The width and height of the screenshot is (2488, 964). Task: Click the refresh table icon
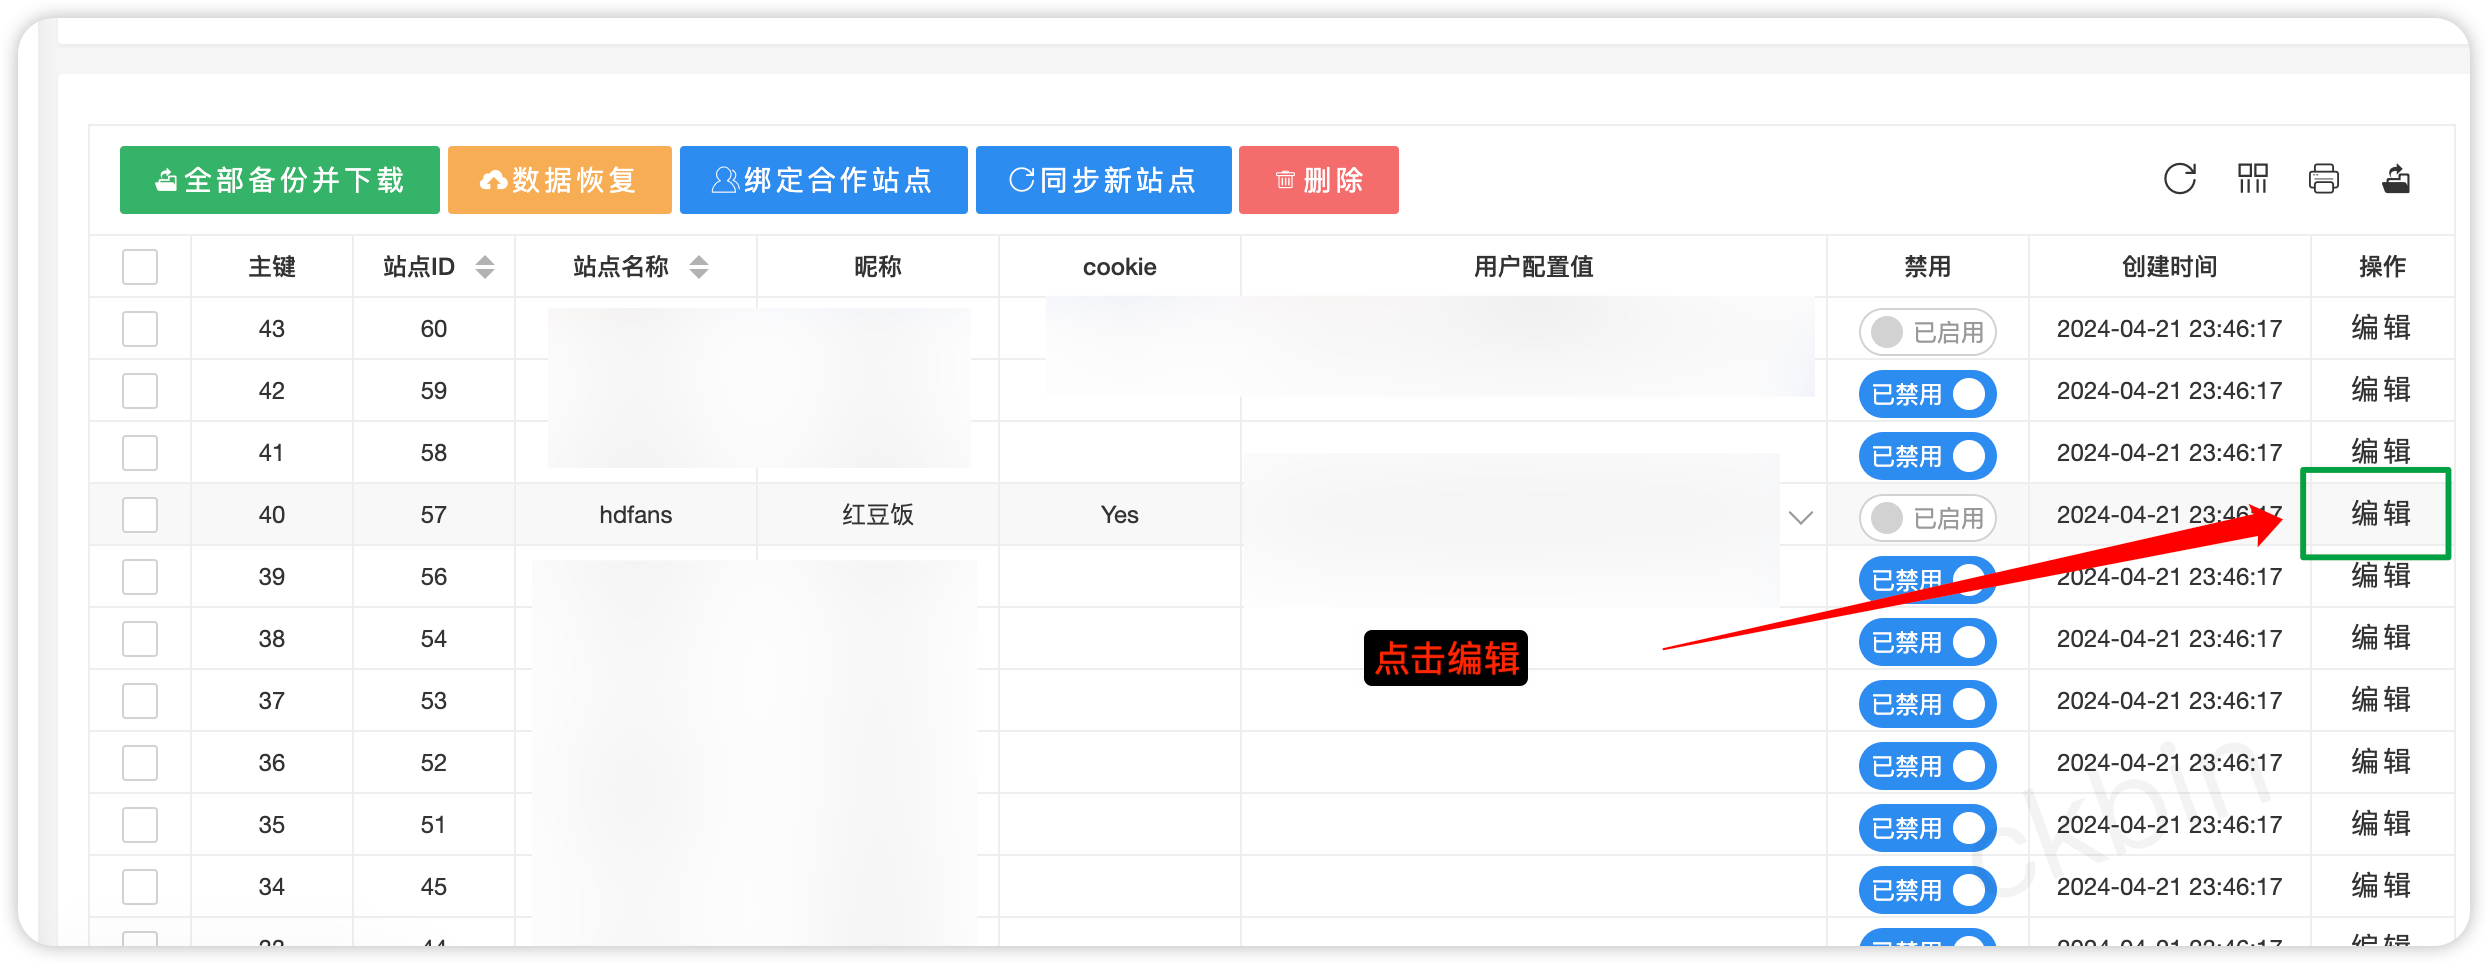tap(2180, 179)
